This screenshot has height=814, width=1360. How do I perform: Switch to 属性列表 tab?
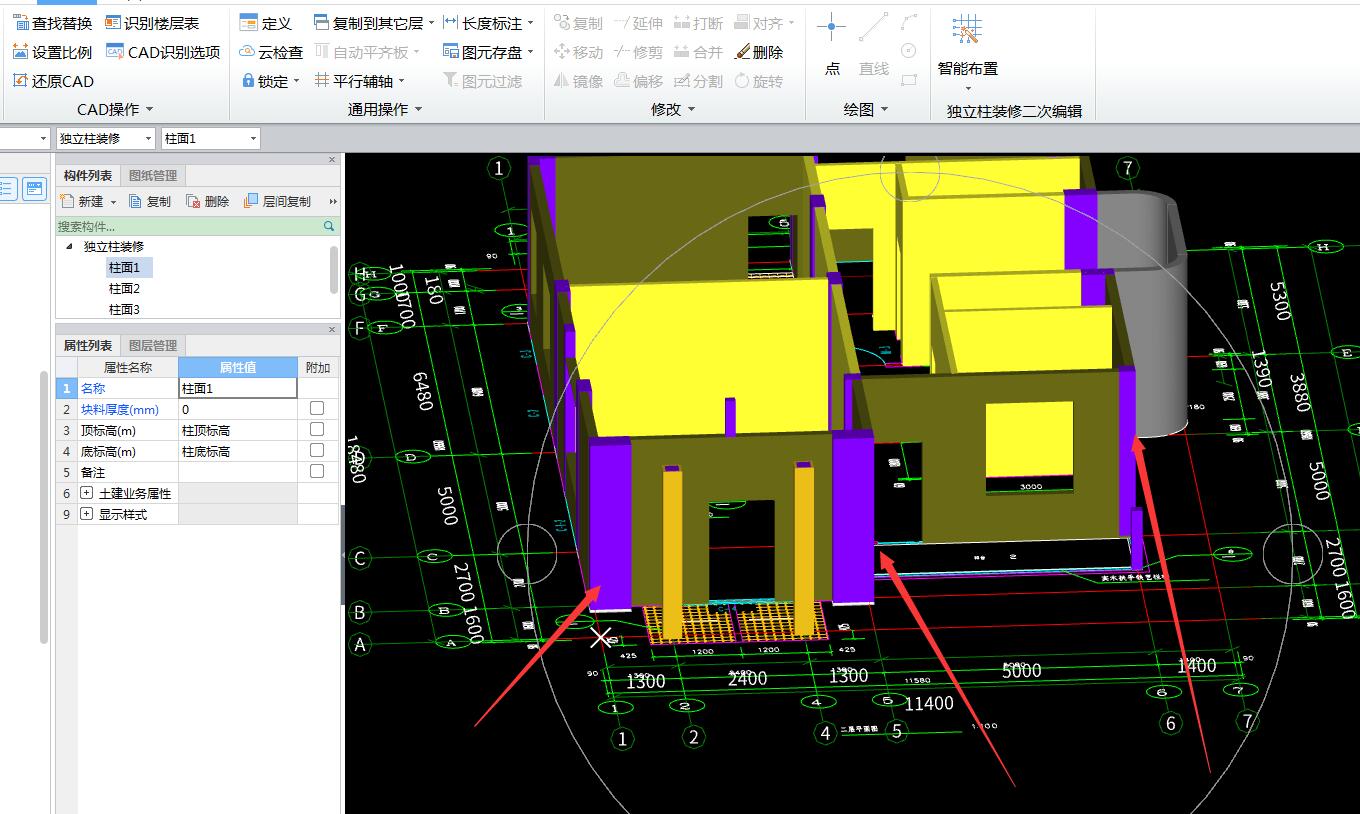[88, 346]
